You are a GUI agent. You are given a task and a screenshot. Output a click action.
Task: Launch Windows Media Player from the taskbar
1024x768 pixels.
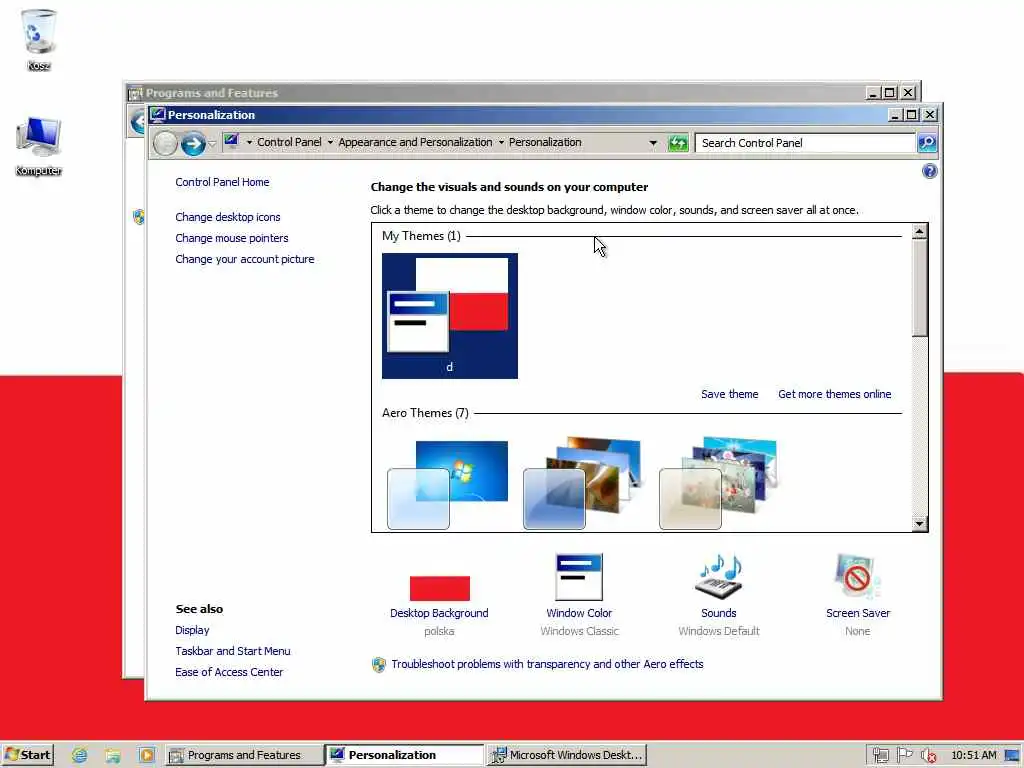(146, 755)
